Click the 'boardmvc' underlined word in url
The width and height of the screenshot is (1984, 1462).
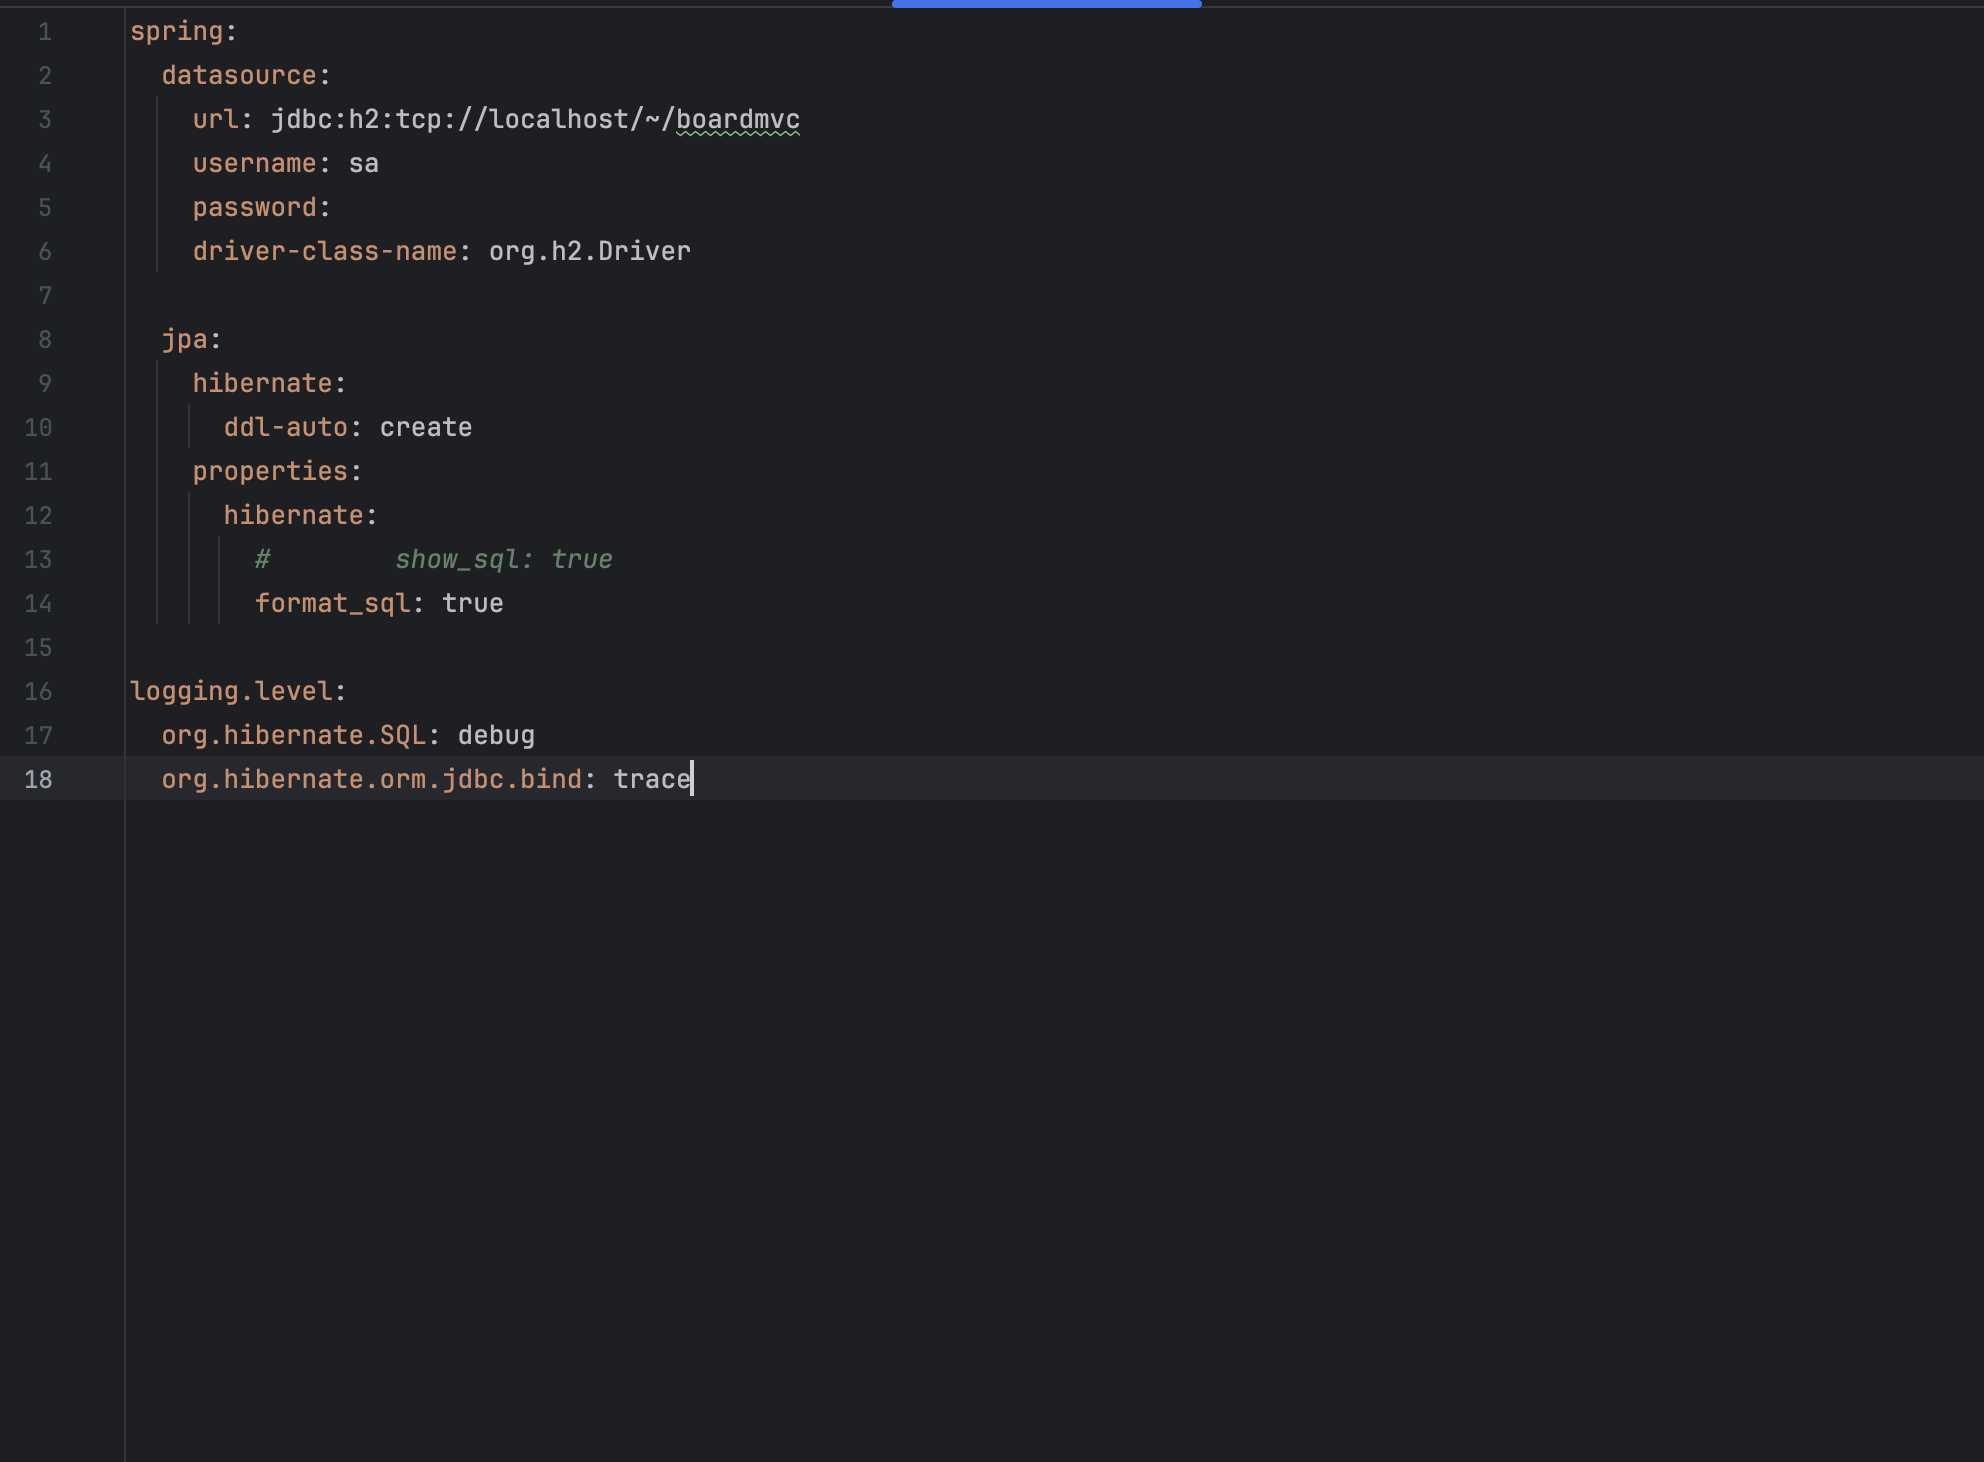(738, 120)
